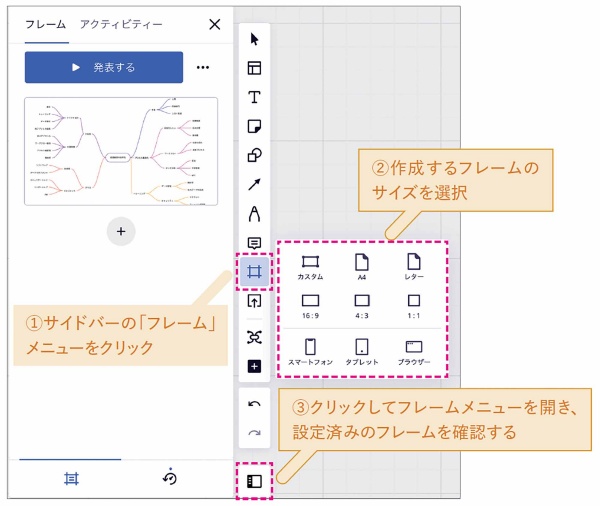Screen dimensions: 600x506
Task: Open the mind map frame thumbnail
Action: pyautogui.click(x=121, y=151)
